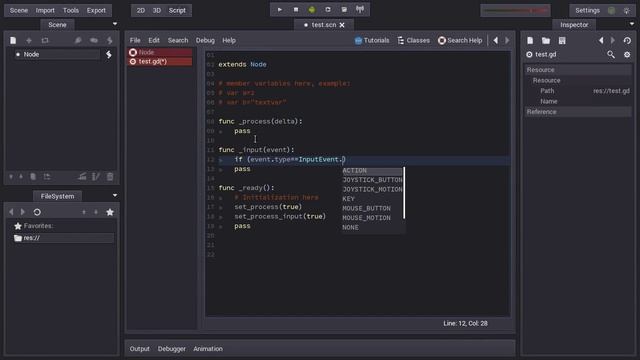Choose KEY from autocomplete list
The image size is (640, 360).
tap(348, 199)
